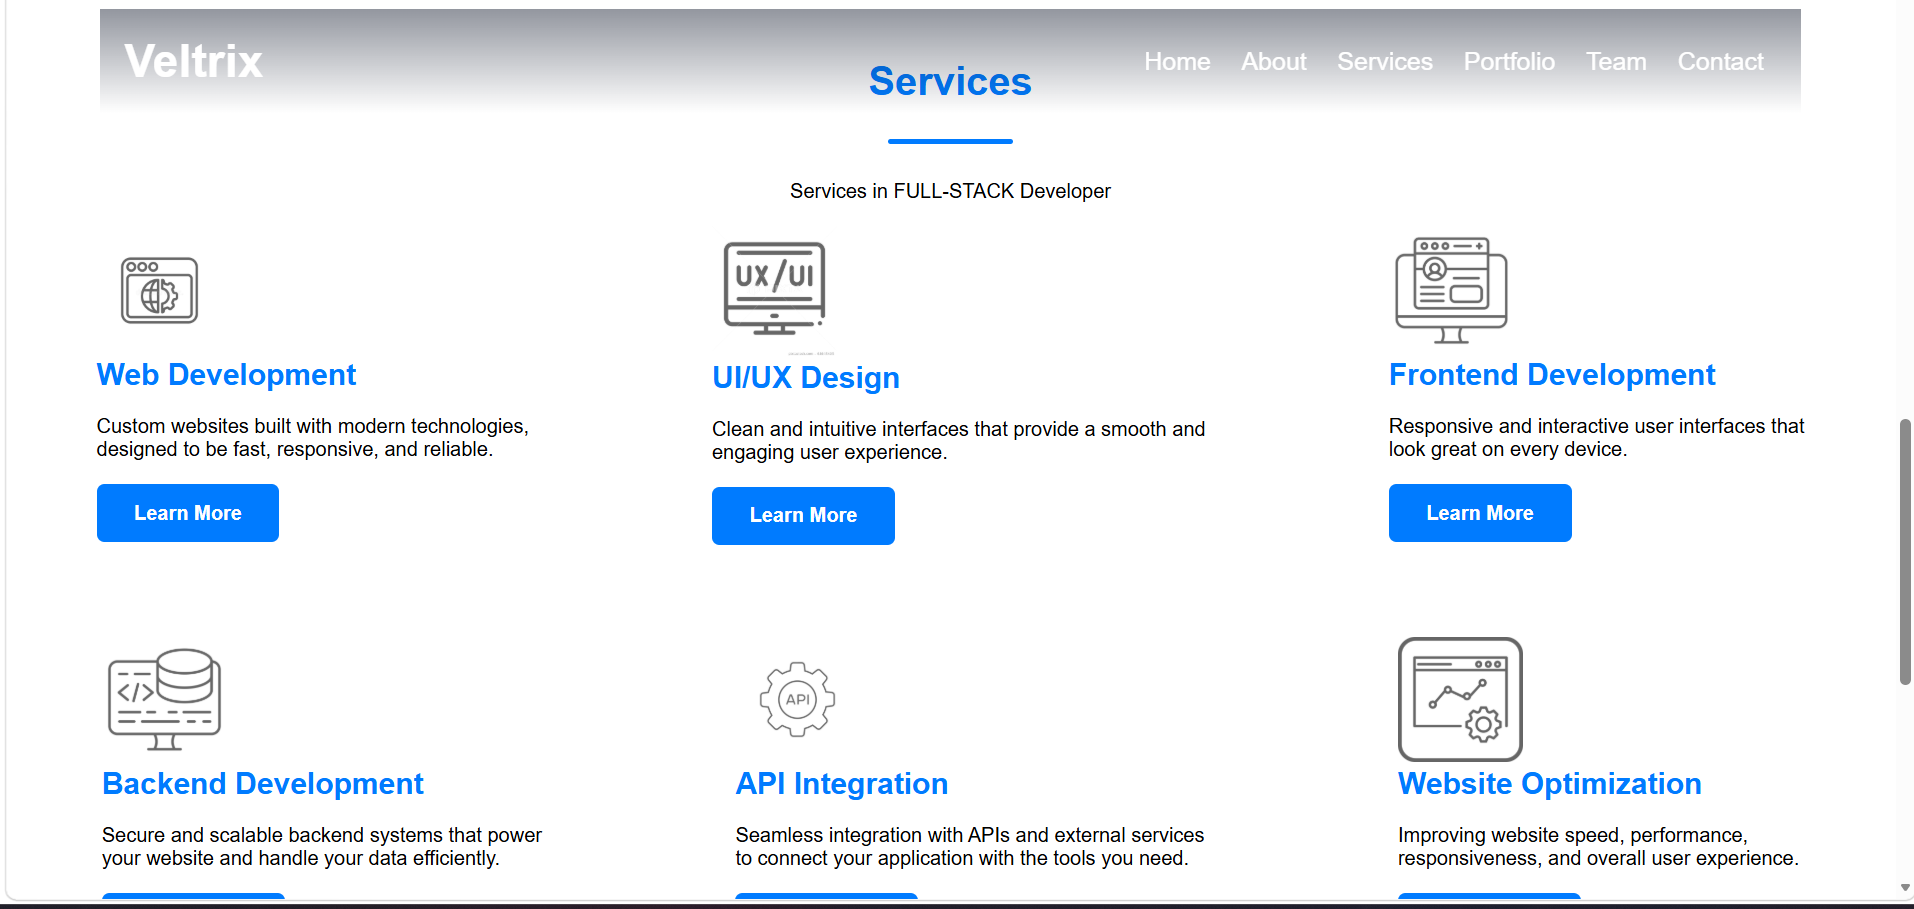1914x909 pixels.
Task: Select Services in the navigation bar
Action: (1385, 62)
